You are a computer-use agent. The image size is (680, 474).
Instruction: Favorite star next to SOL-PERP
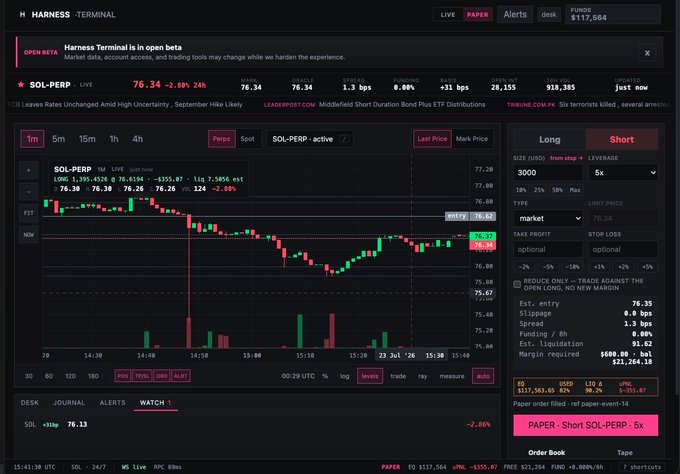[x=20, y=84]
